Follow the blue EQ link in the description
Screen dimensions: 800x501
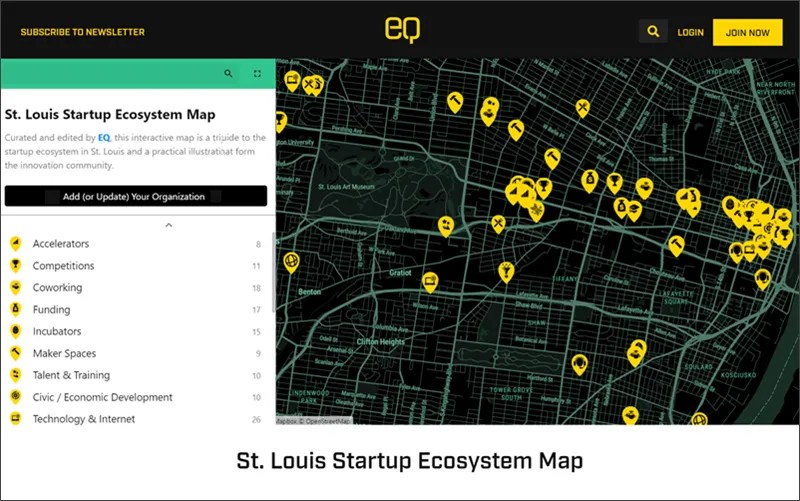[104, 138]
